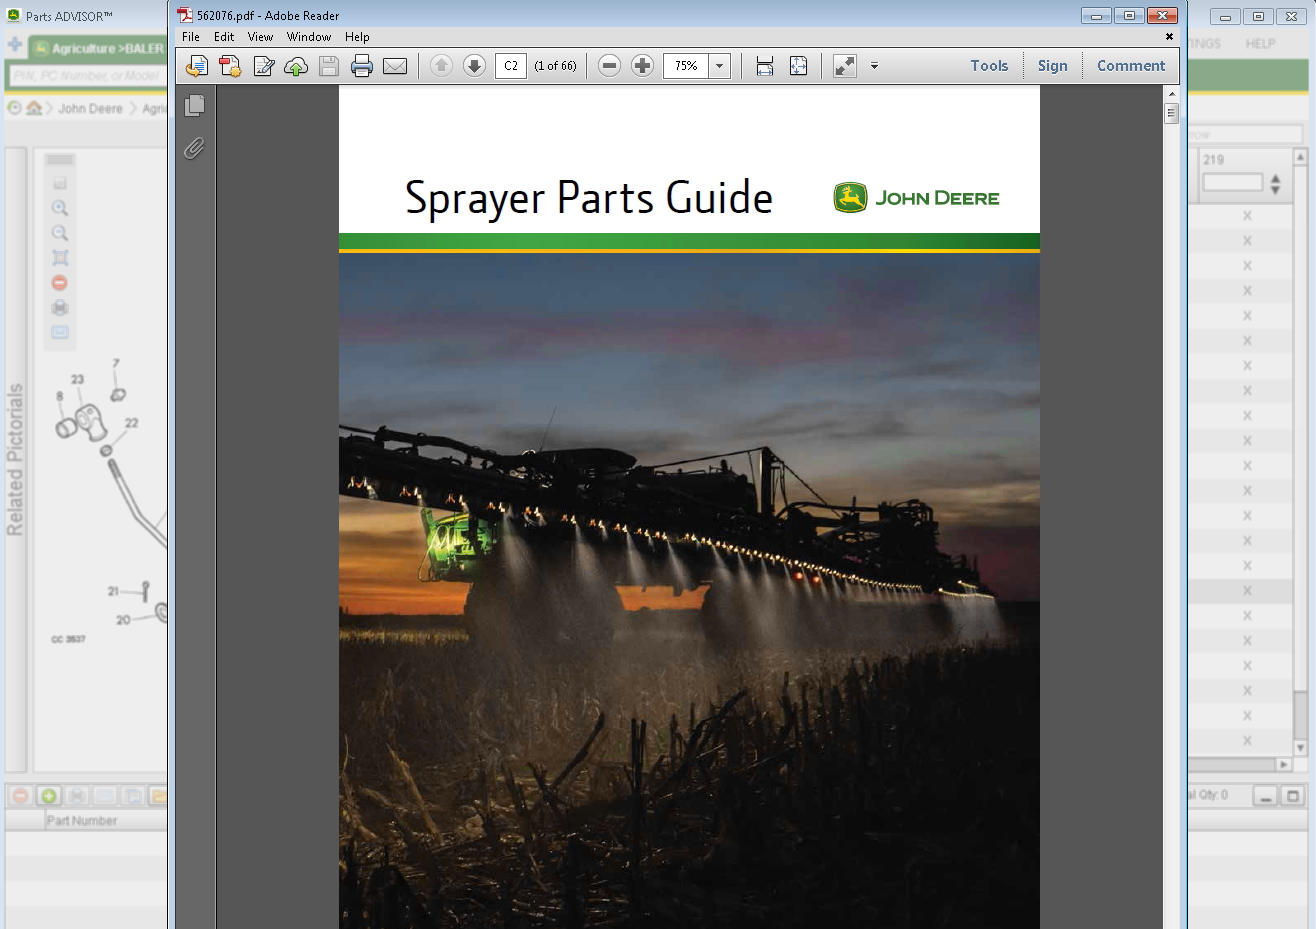Click the zoom value field showing 75%
1316x929 pixels.
click(686, 66)
